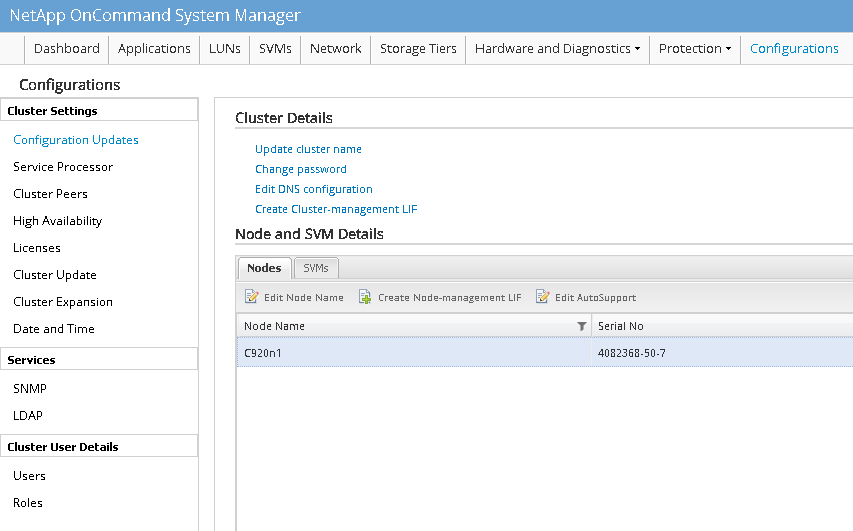Switch to the SVMs navigation tab

(x=275, y=48)
